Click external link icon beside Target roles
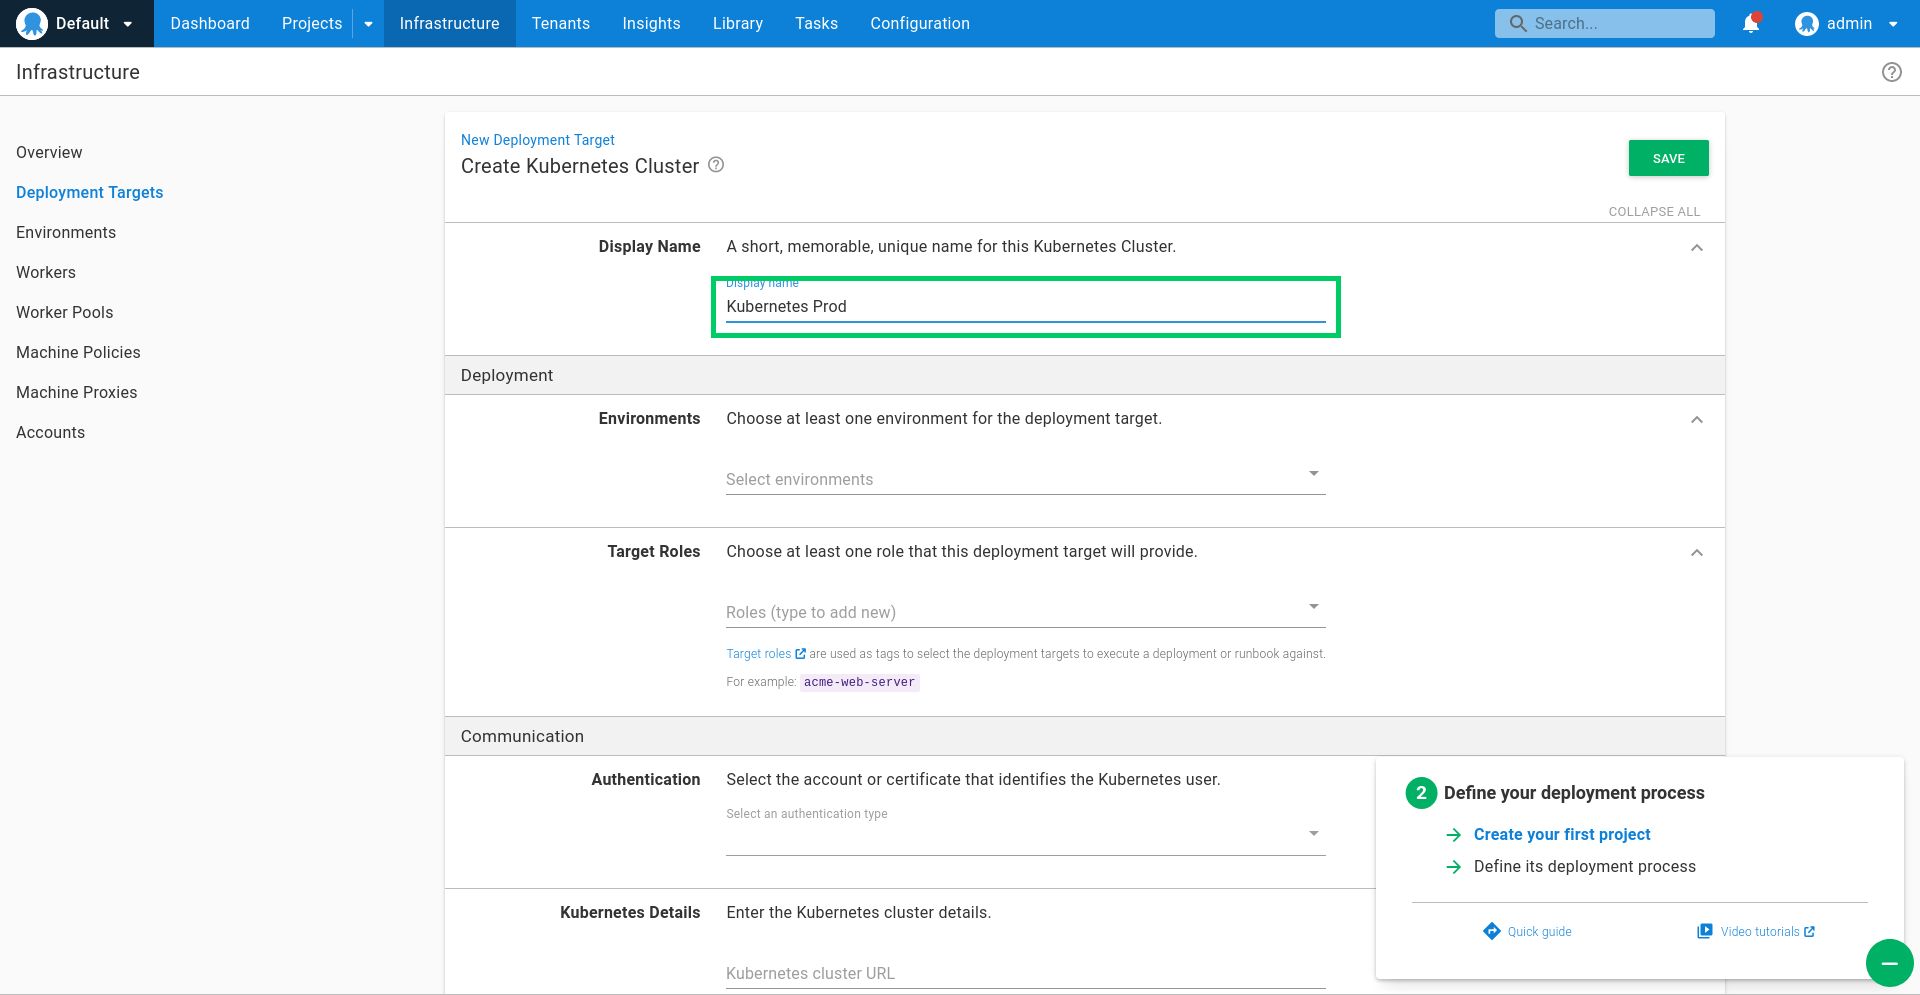The image size is (1920, 995). click(800, 654)
